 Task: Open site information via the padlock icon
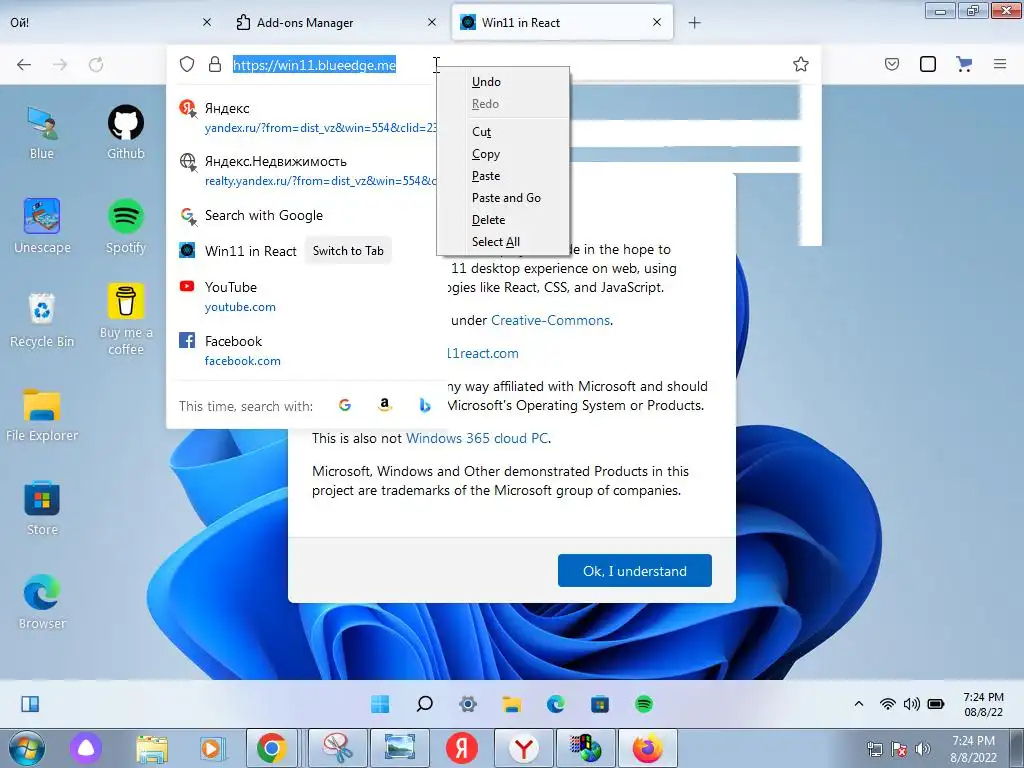click(x=215, y=64)
